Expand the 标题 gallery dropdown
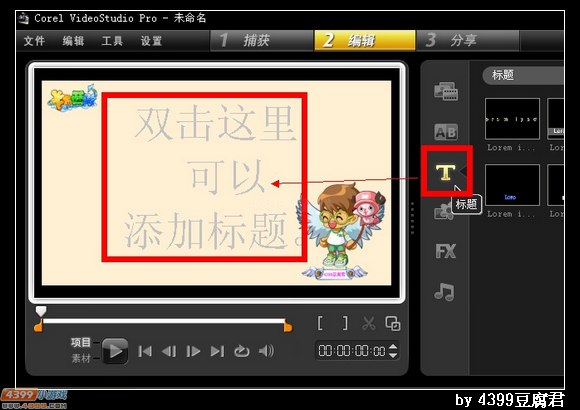The width and height of the screenshot is (580, 410). tap(523, 76)
